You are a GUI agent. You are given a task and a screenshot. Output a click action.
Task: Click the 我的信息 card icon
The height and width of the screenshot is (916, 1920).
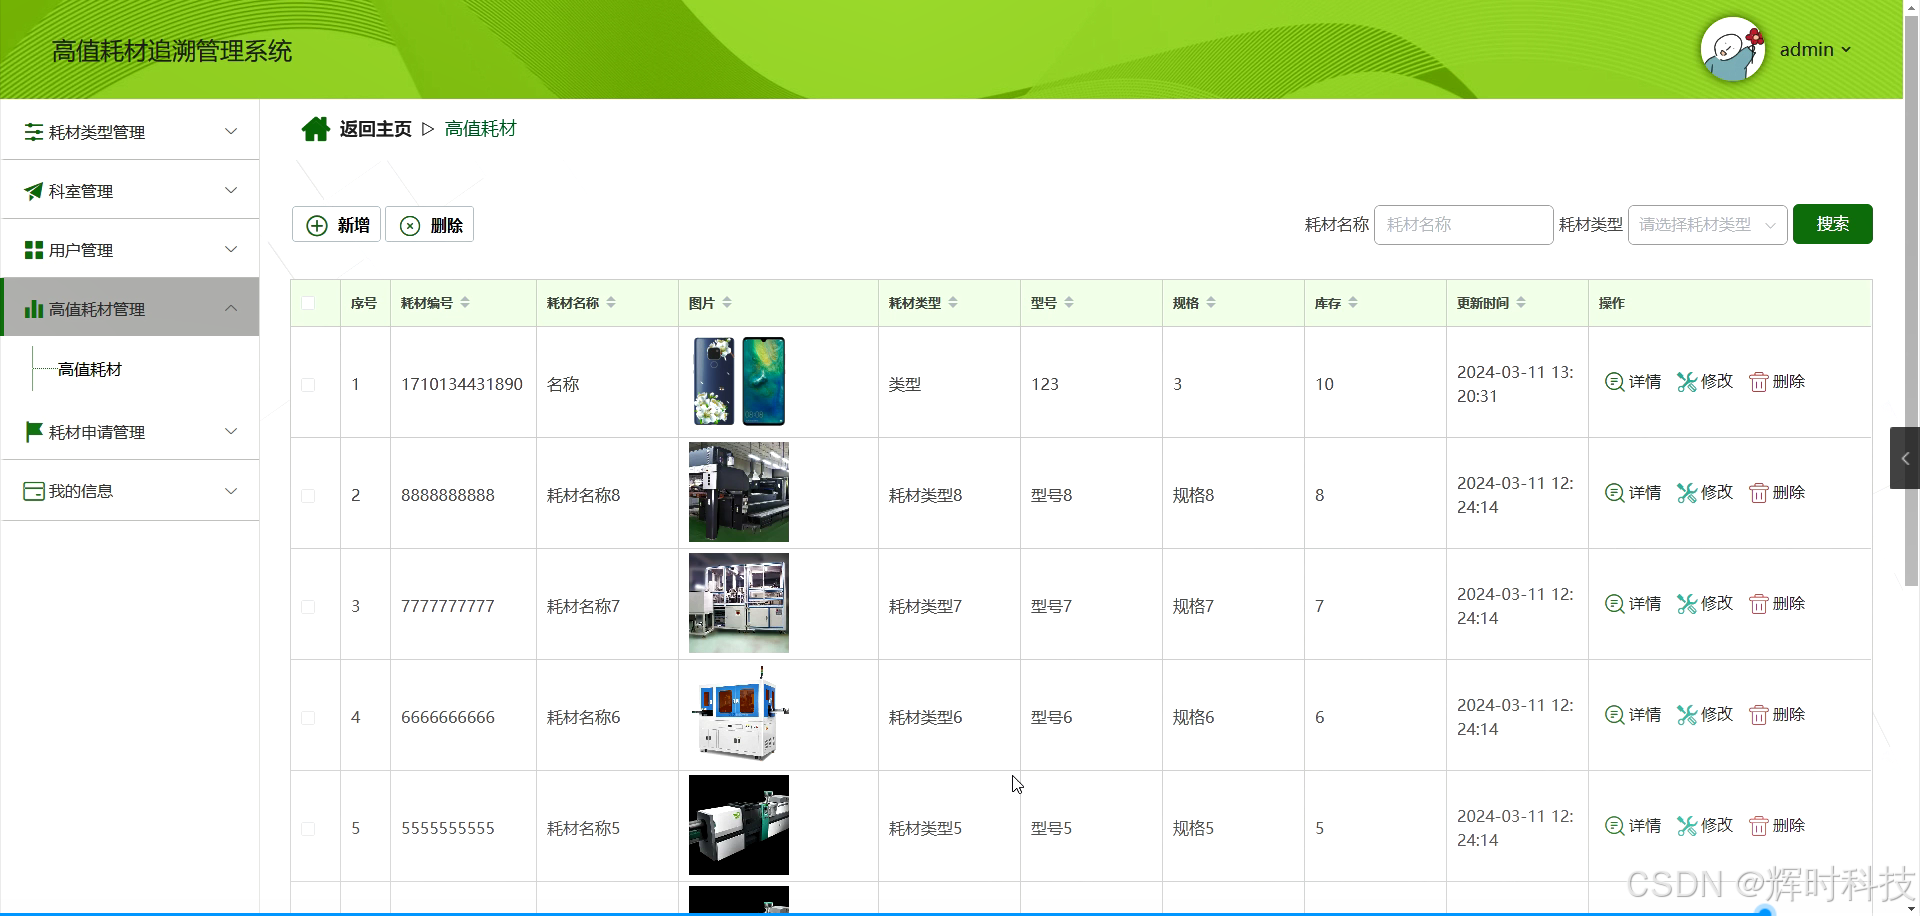click(34, 491)
